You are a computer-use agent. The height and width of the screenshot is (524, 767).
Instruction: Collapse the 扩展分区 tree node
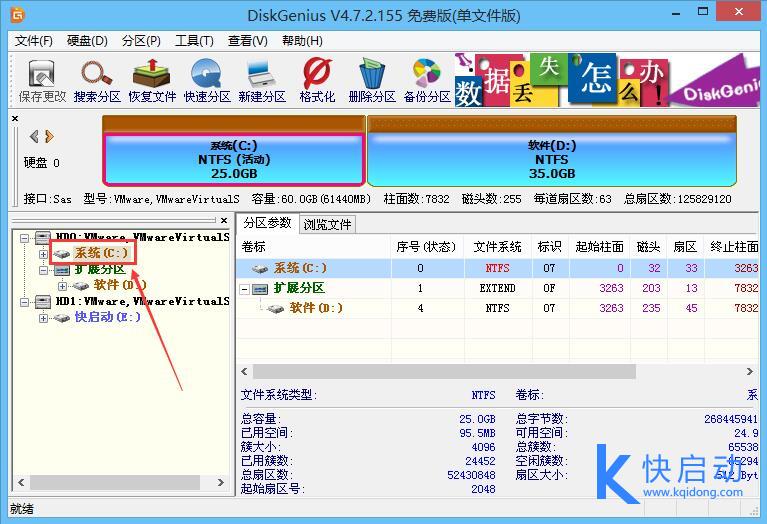43,270
